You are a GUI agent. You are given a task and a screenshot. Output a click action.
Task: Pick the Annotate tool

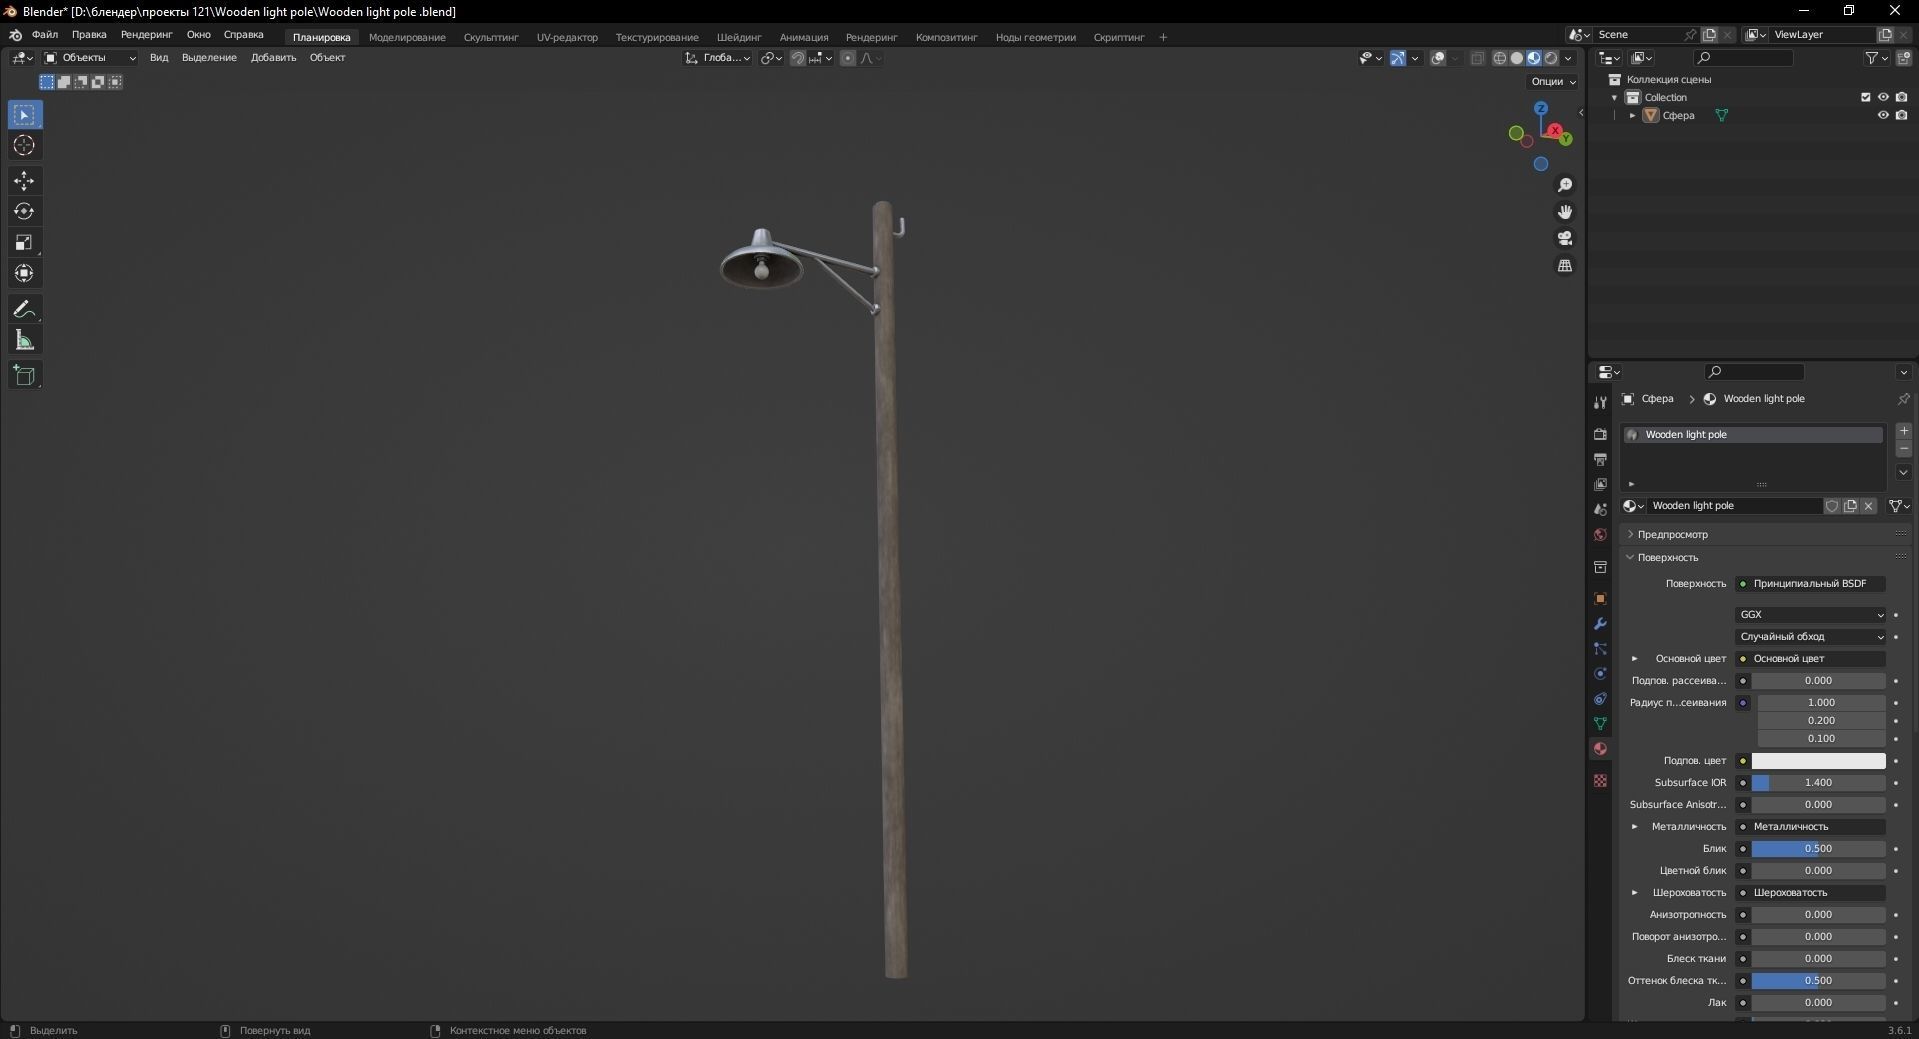point(25,309)
